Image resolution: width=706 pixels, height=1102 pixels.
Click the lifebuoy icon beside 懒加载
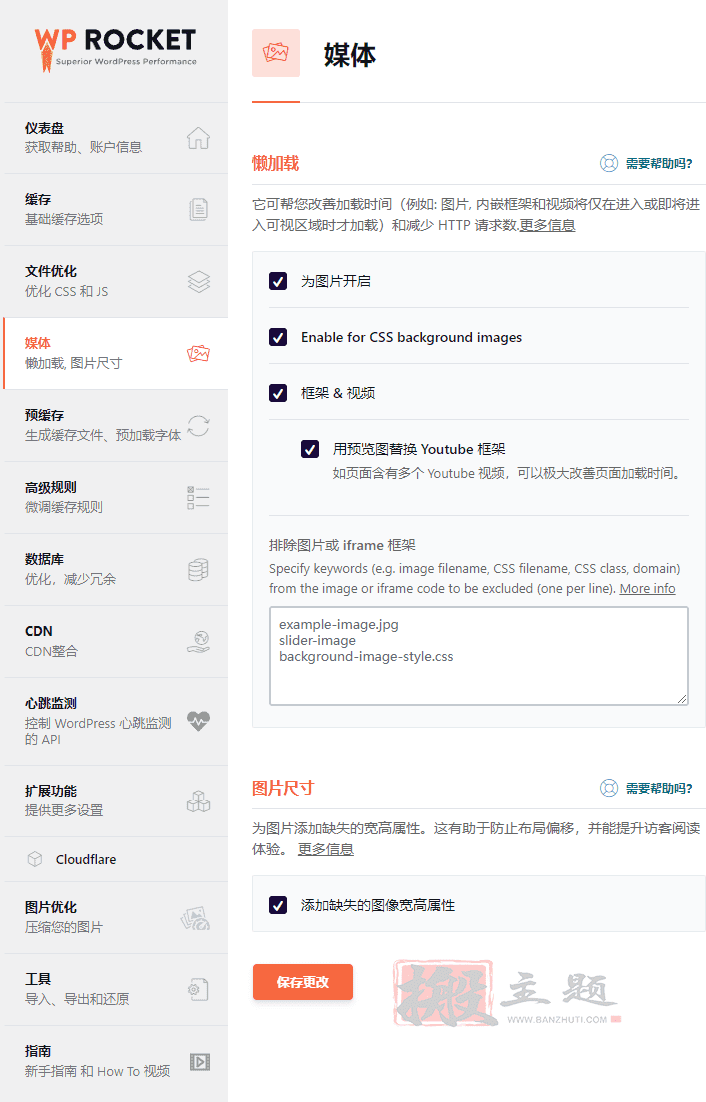pos(608,163)
